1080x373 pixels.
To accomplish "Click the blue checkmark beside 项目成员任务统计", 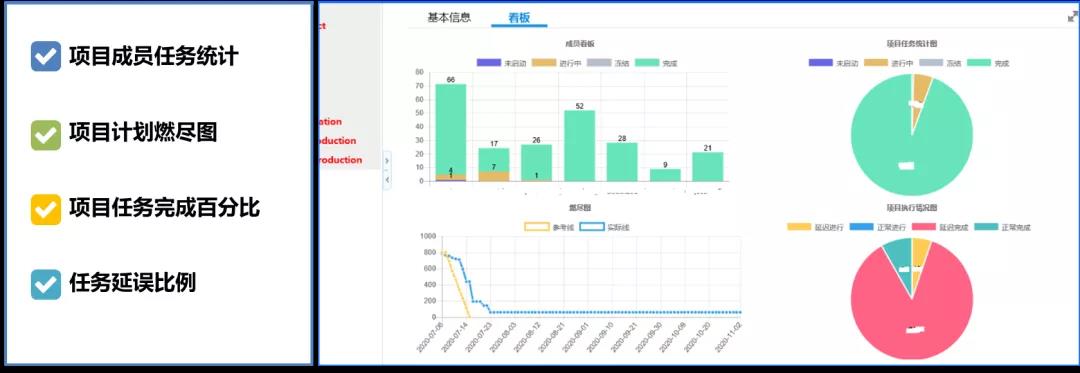I will pos(46,56).
